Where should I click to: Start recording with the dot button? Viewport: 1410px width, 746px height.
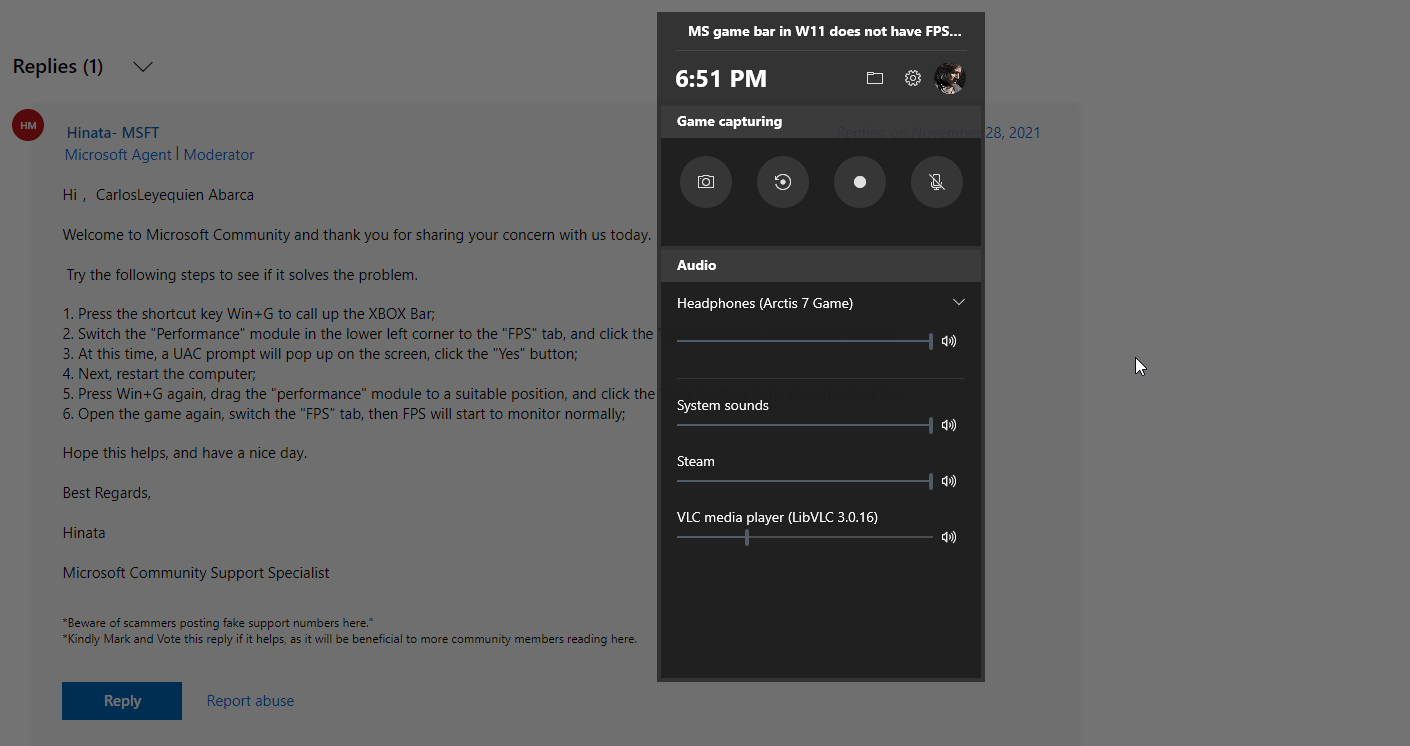click(860, 182)
